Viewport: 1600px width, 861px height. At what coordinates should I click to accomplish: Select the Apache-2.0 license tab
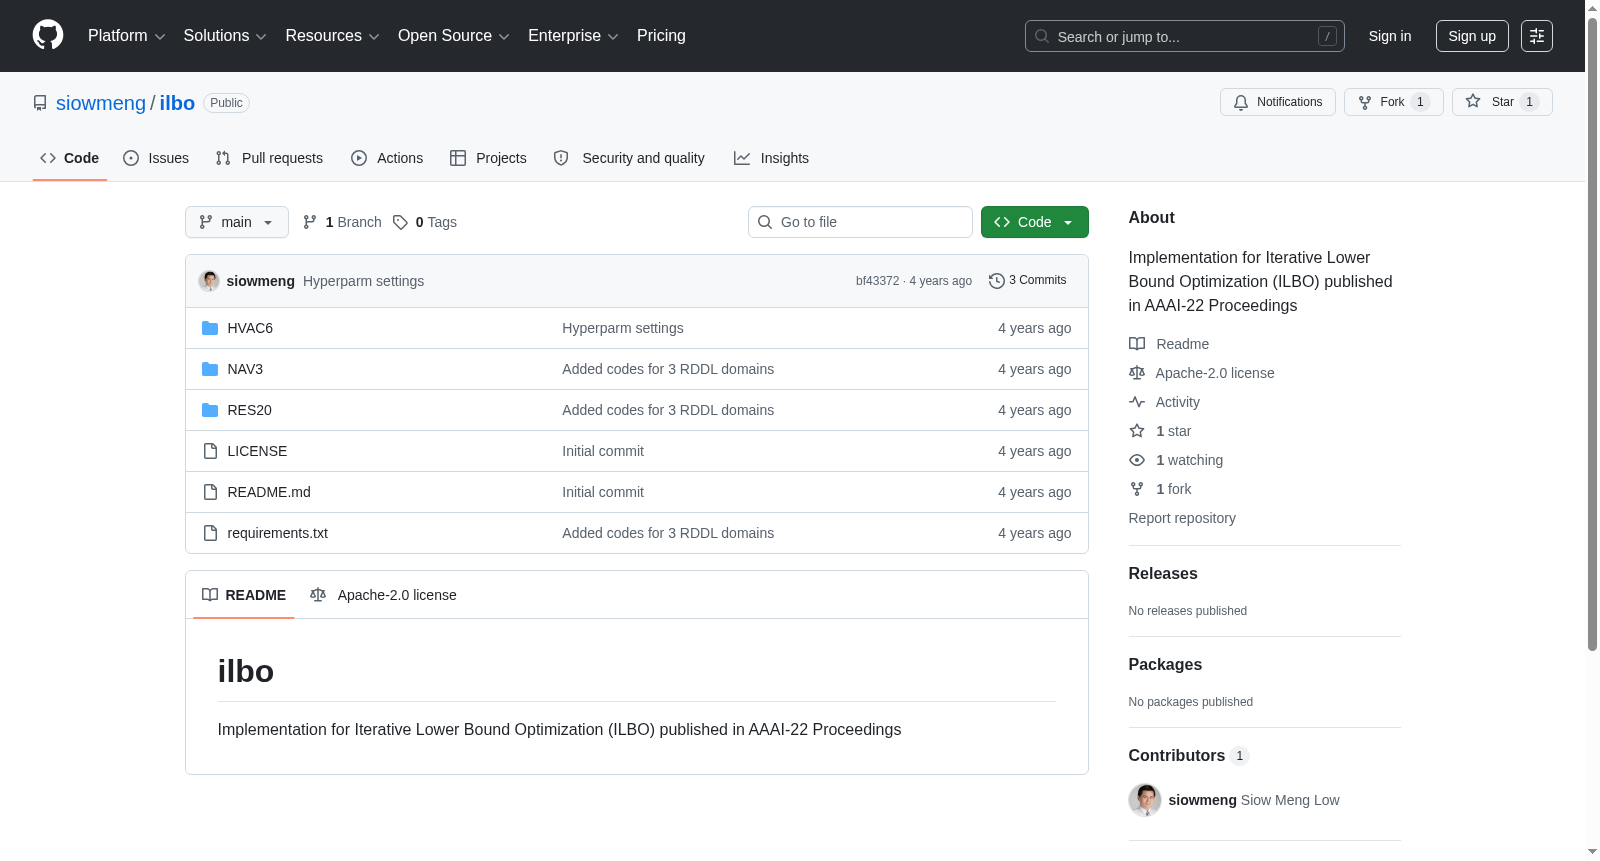click(x=383, y=595)
